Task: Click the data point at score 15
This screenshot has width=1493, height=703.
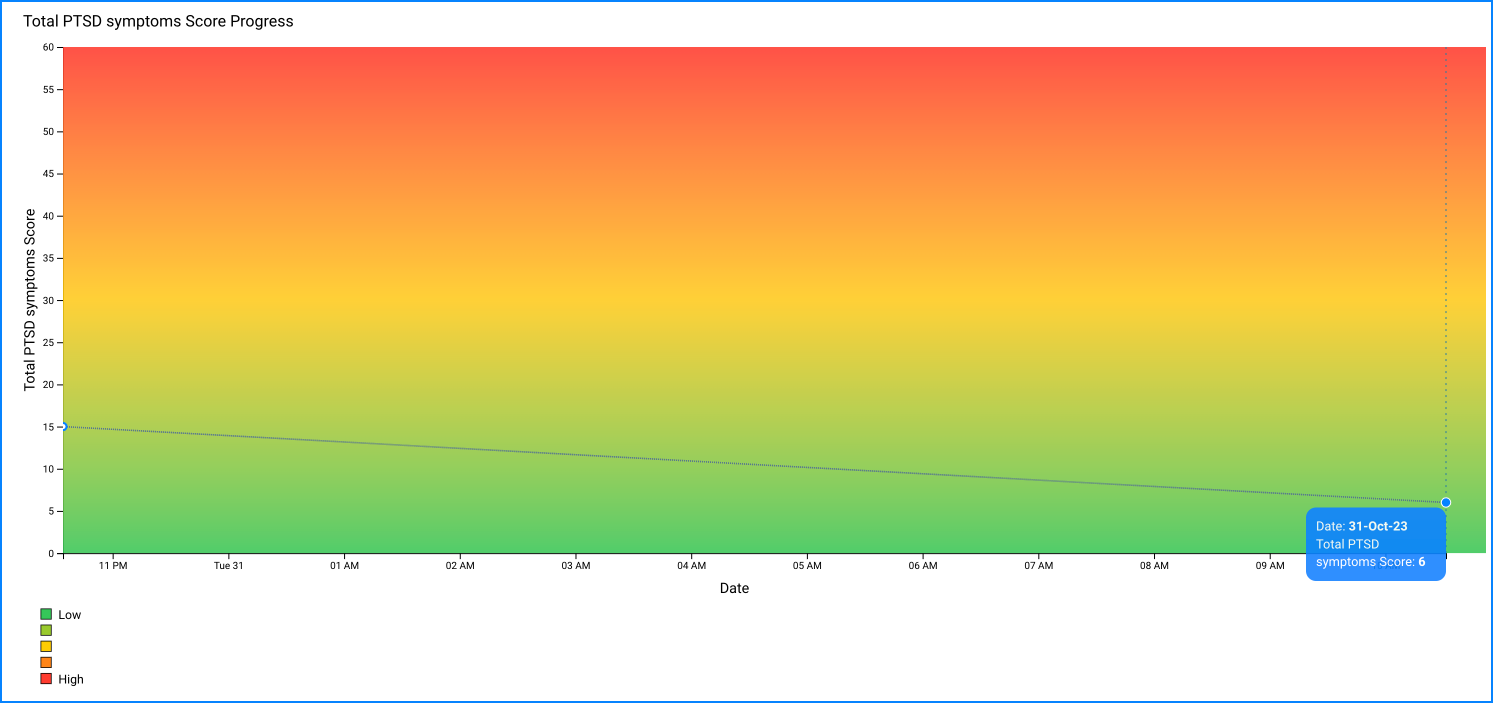Action: [63, 427]
